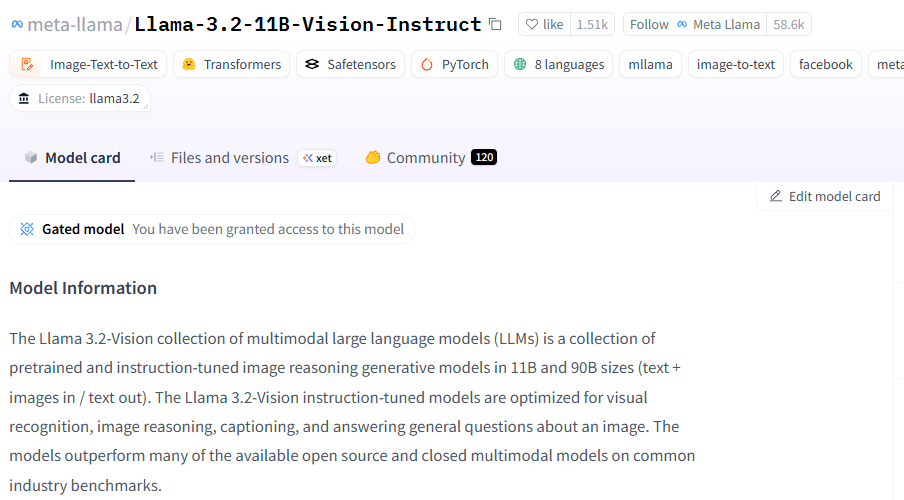904x500 pixels.
Task: Click Meta infinity logo before meta-llama
Action: (x=17, y=24)
